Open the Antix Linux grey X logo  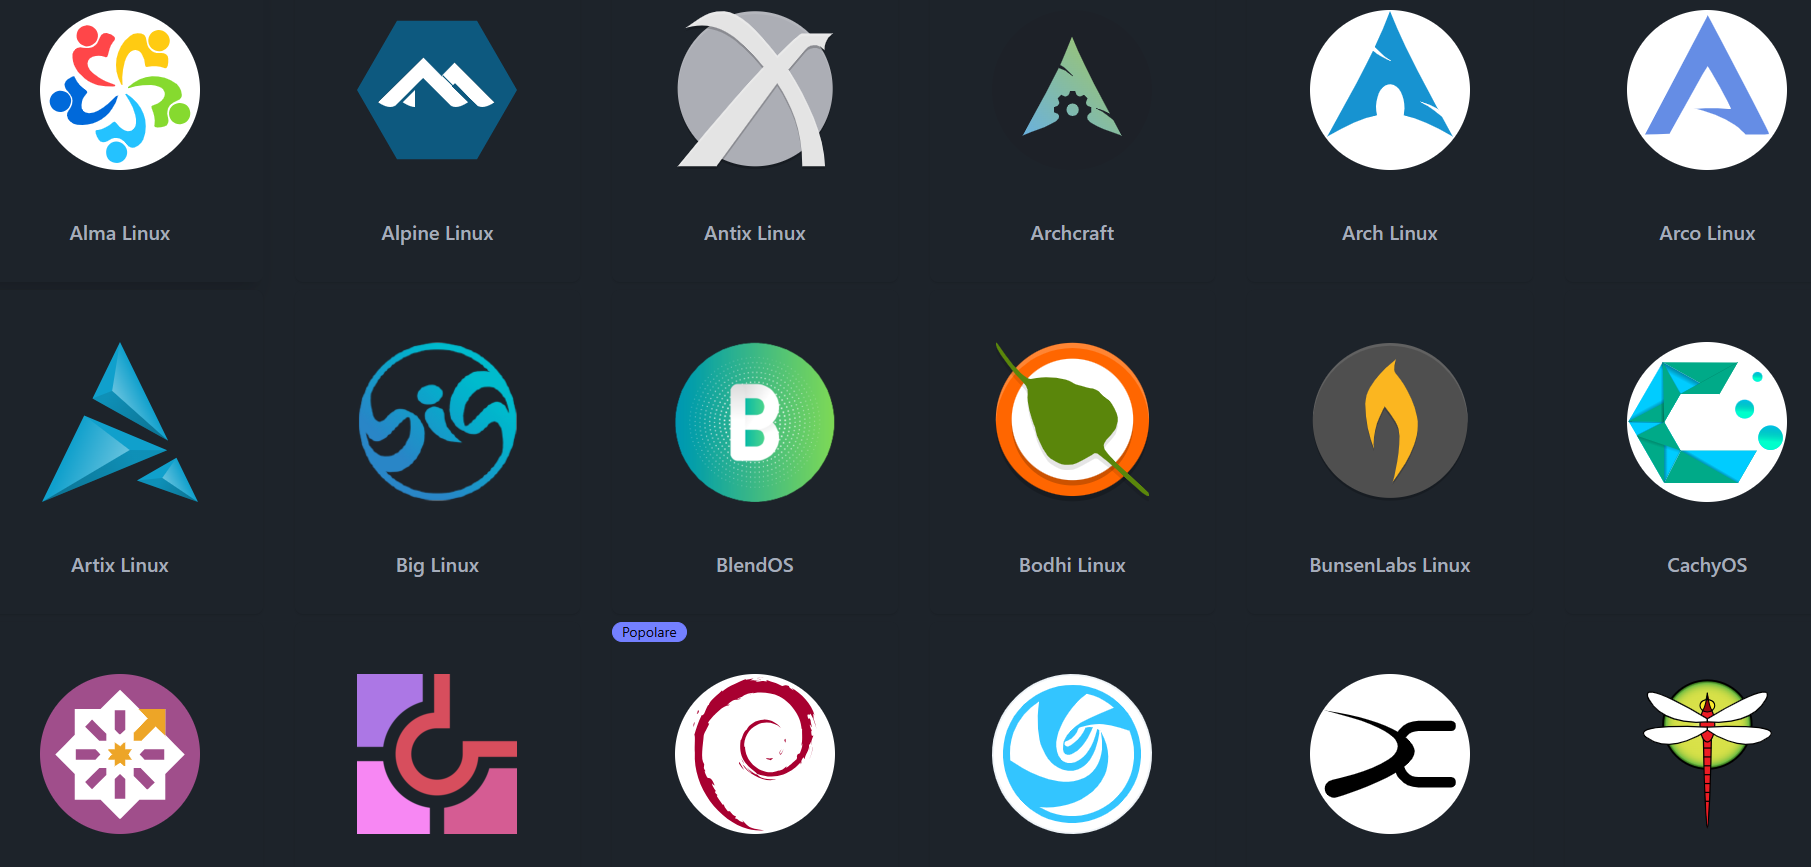point(755,89)
